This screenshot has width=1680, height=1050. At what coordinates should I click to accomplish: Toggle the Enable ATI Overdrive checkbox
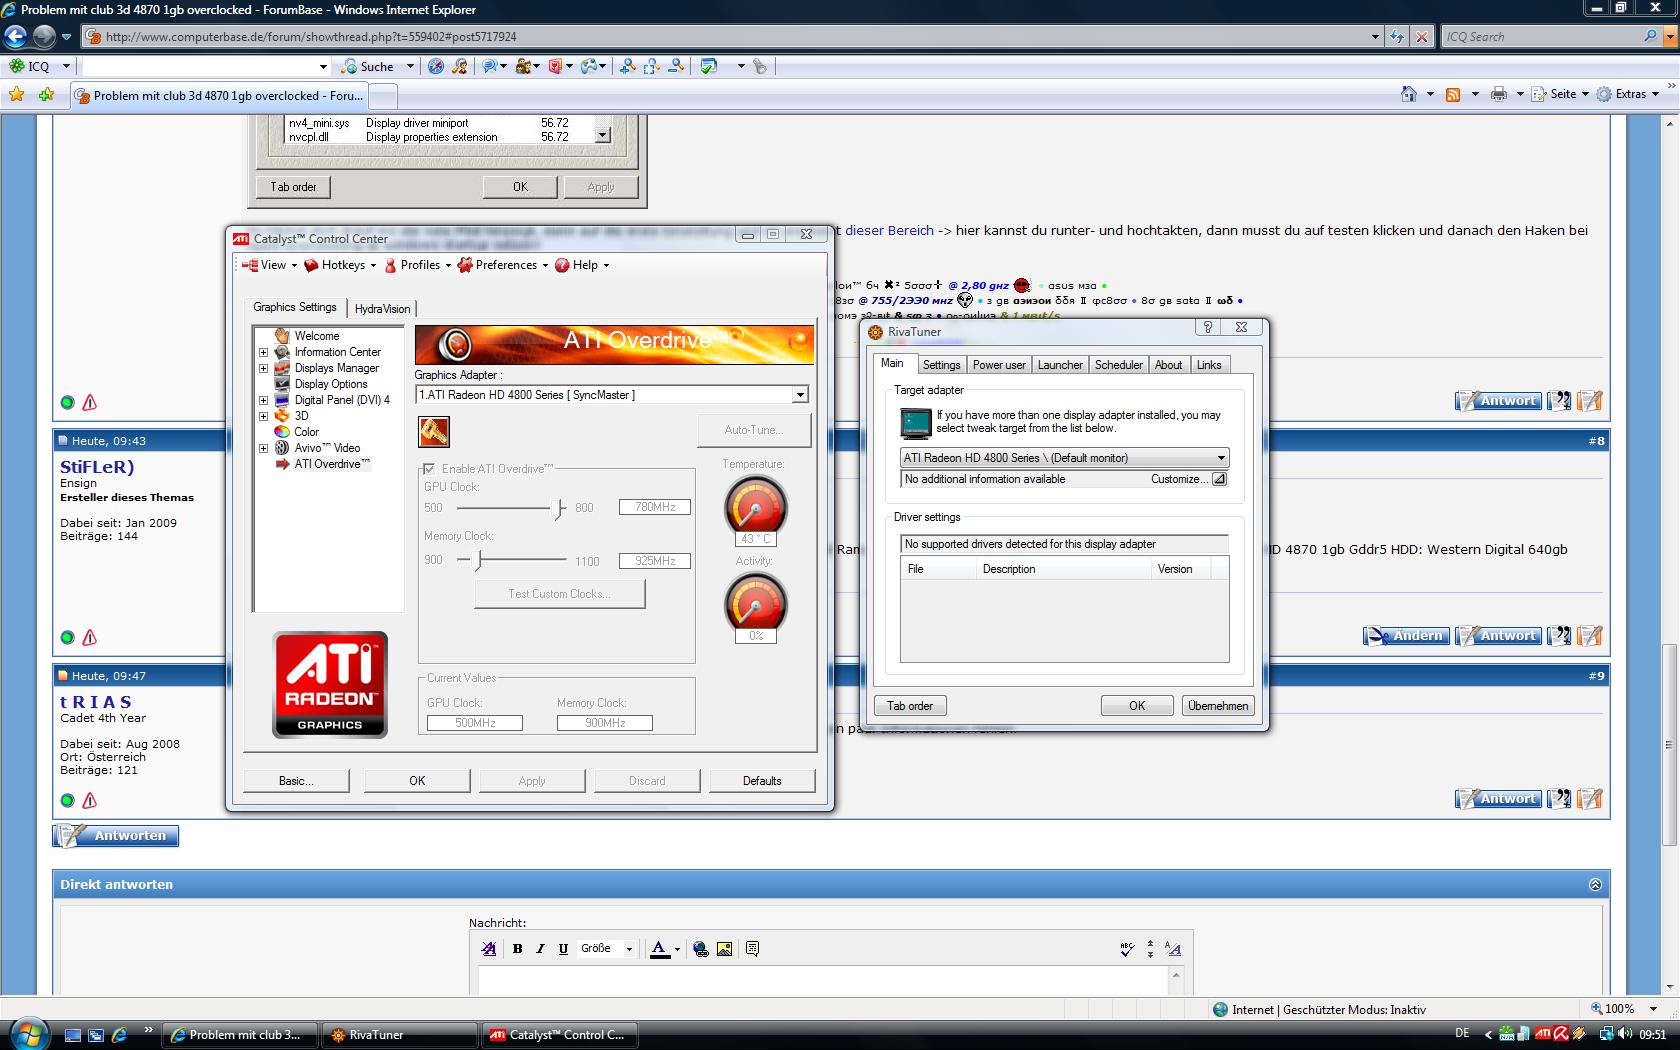click(429, 469)
